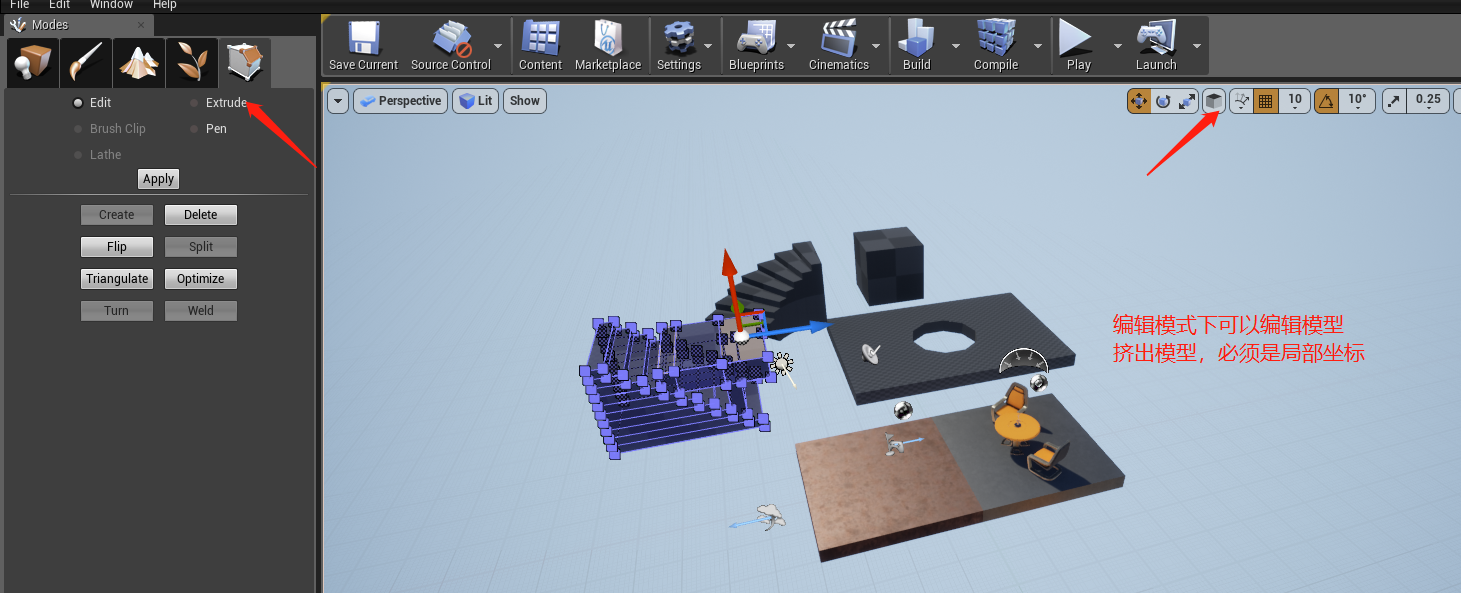This screenshot has width=1461, height=593.
Task: Click the Triangulate button
Action: pyautogui.click(x=117, y=279)
